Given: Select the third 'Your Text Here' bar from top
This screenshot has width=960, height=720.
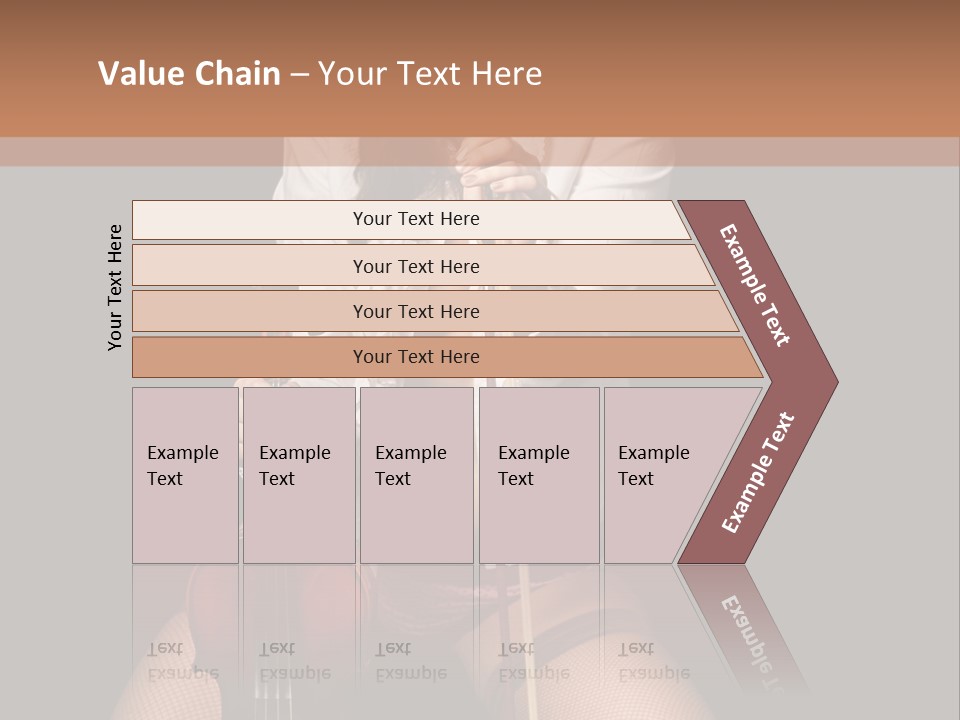Looking at the screenshot, I should coord(415,311).
